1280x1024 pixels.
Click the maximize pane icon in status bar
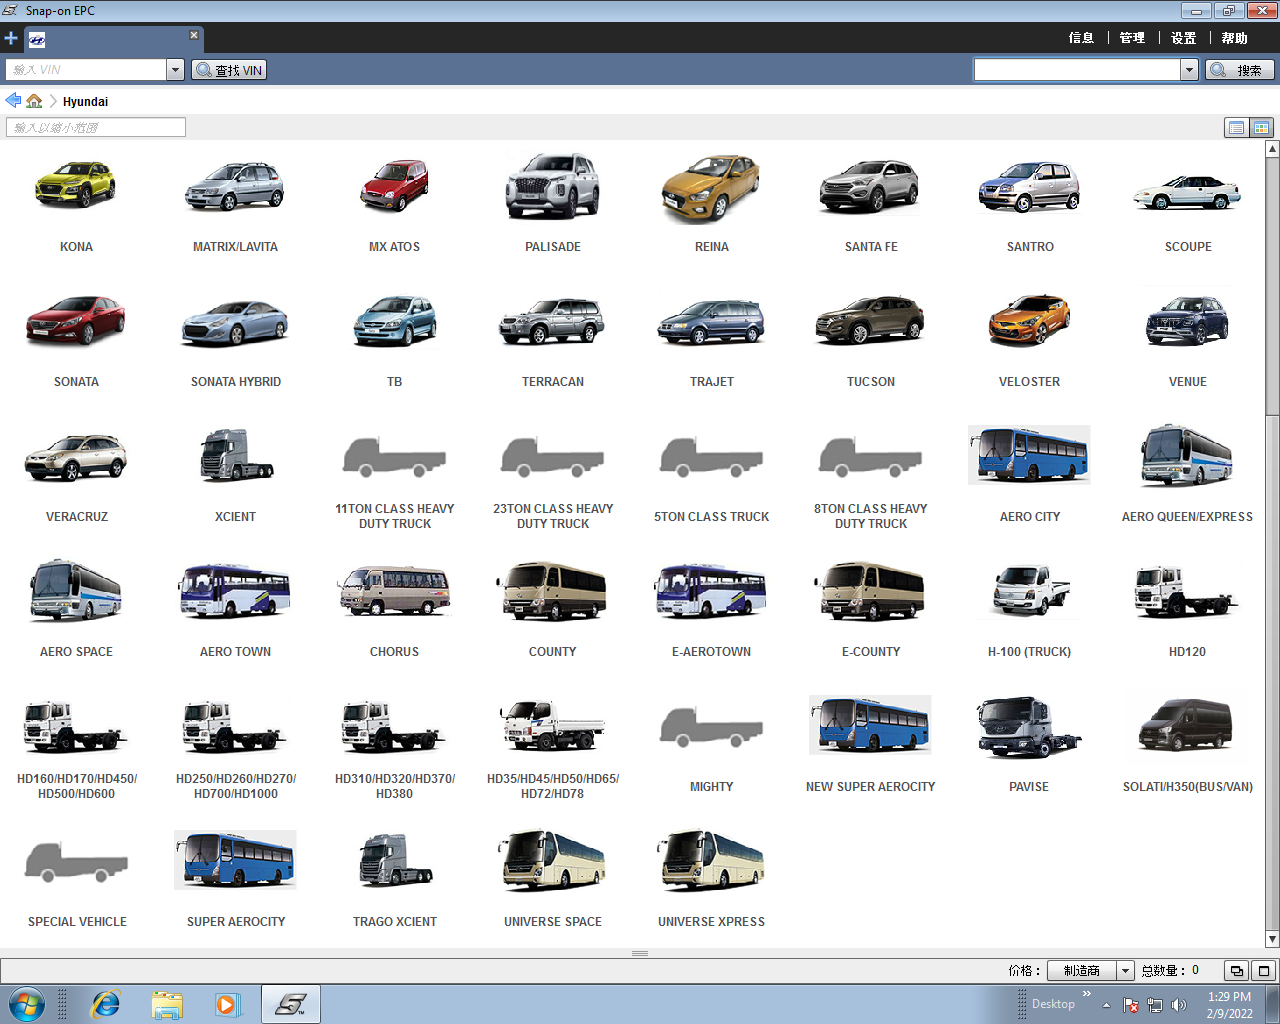(1264, 970)
